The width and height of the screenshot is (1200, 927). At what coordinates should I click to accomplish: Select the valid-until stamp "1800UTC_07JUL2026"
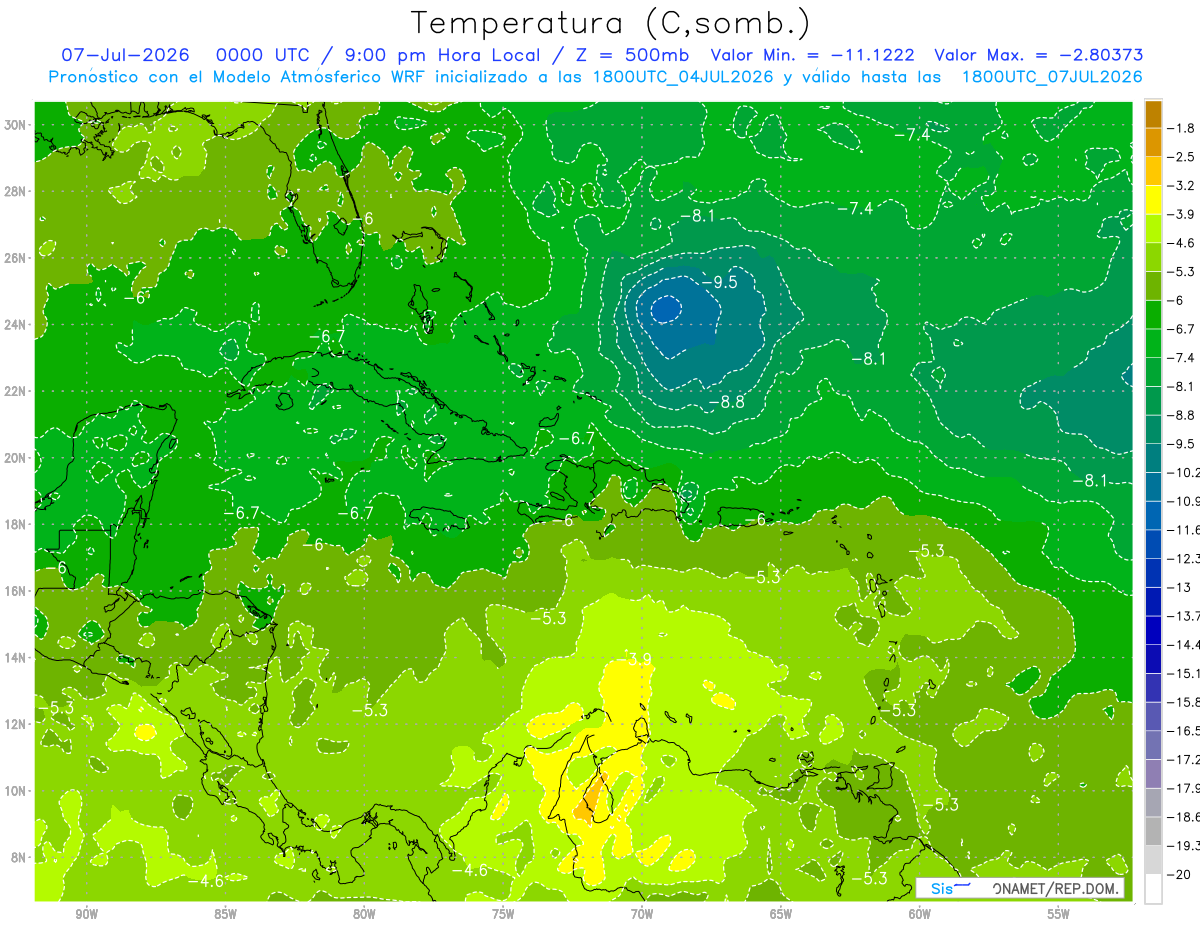point(1052,77)
